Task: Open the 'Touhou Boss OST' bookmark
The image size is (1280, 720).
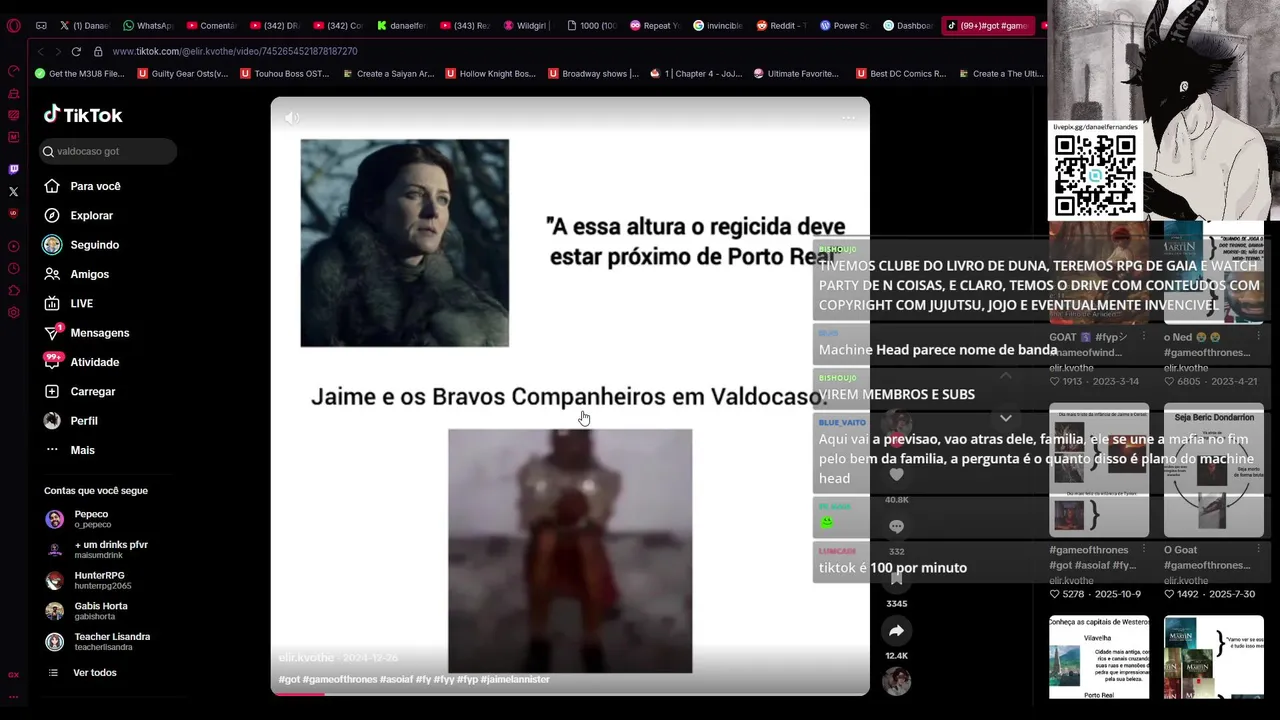Action: 285,73
